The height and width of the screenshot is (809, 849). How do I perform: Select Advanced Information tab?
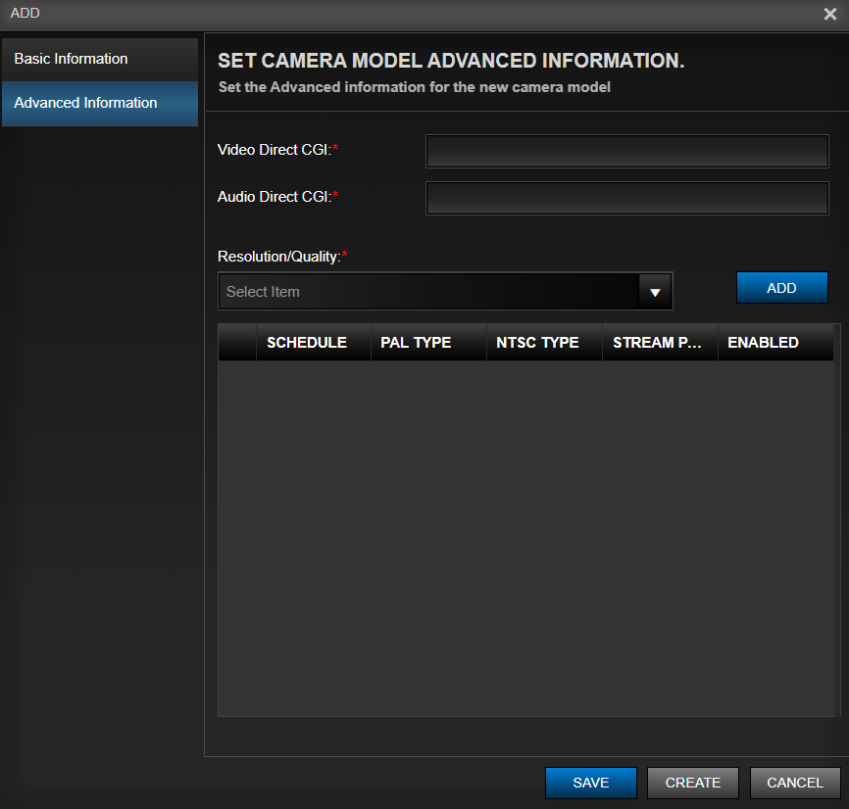coord(100,103)
